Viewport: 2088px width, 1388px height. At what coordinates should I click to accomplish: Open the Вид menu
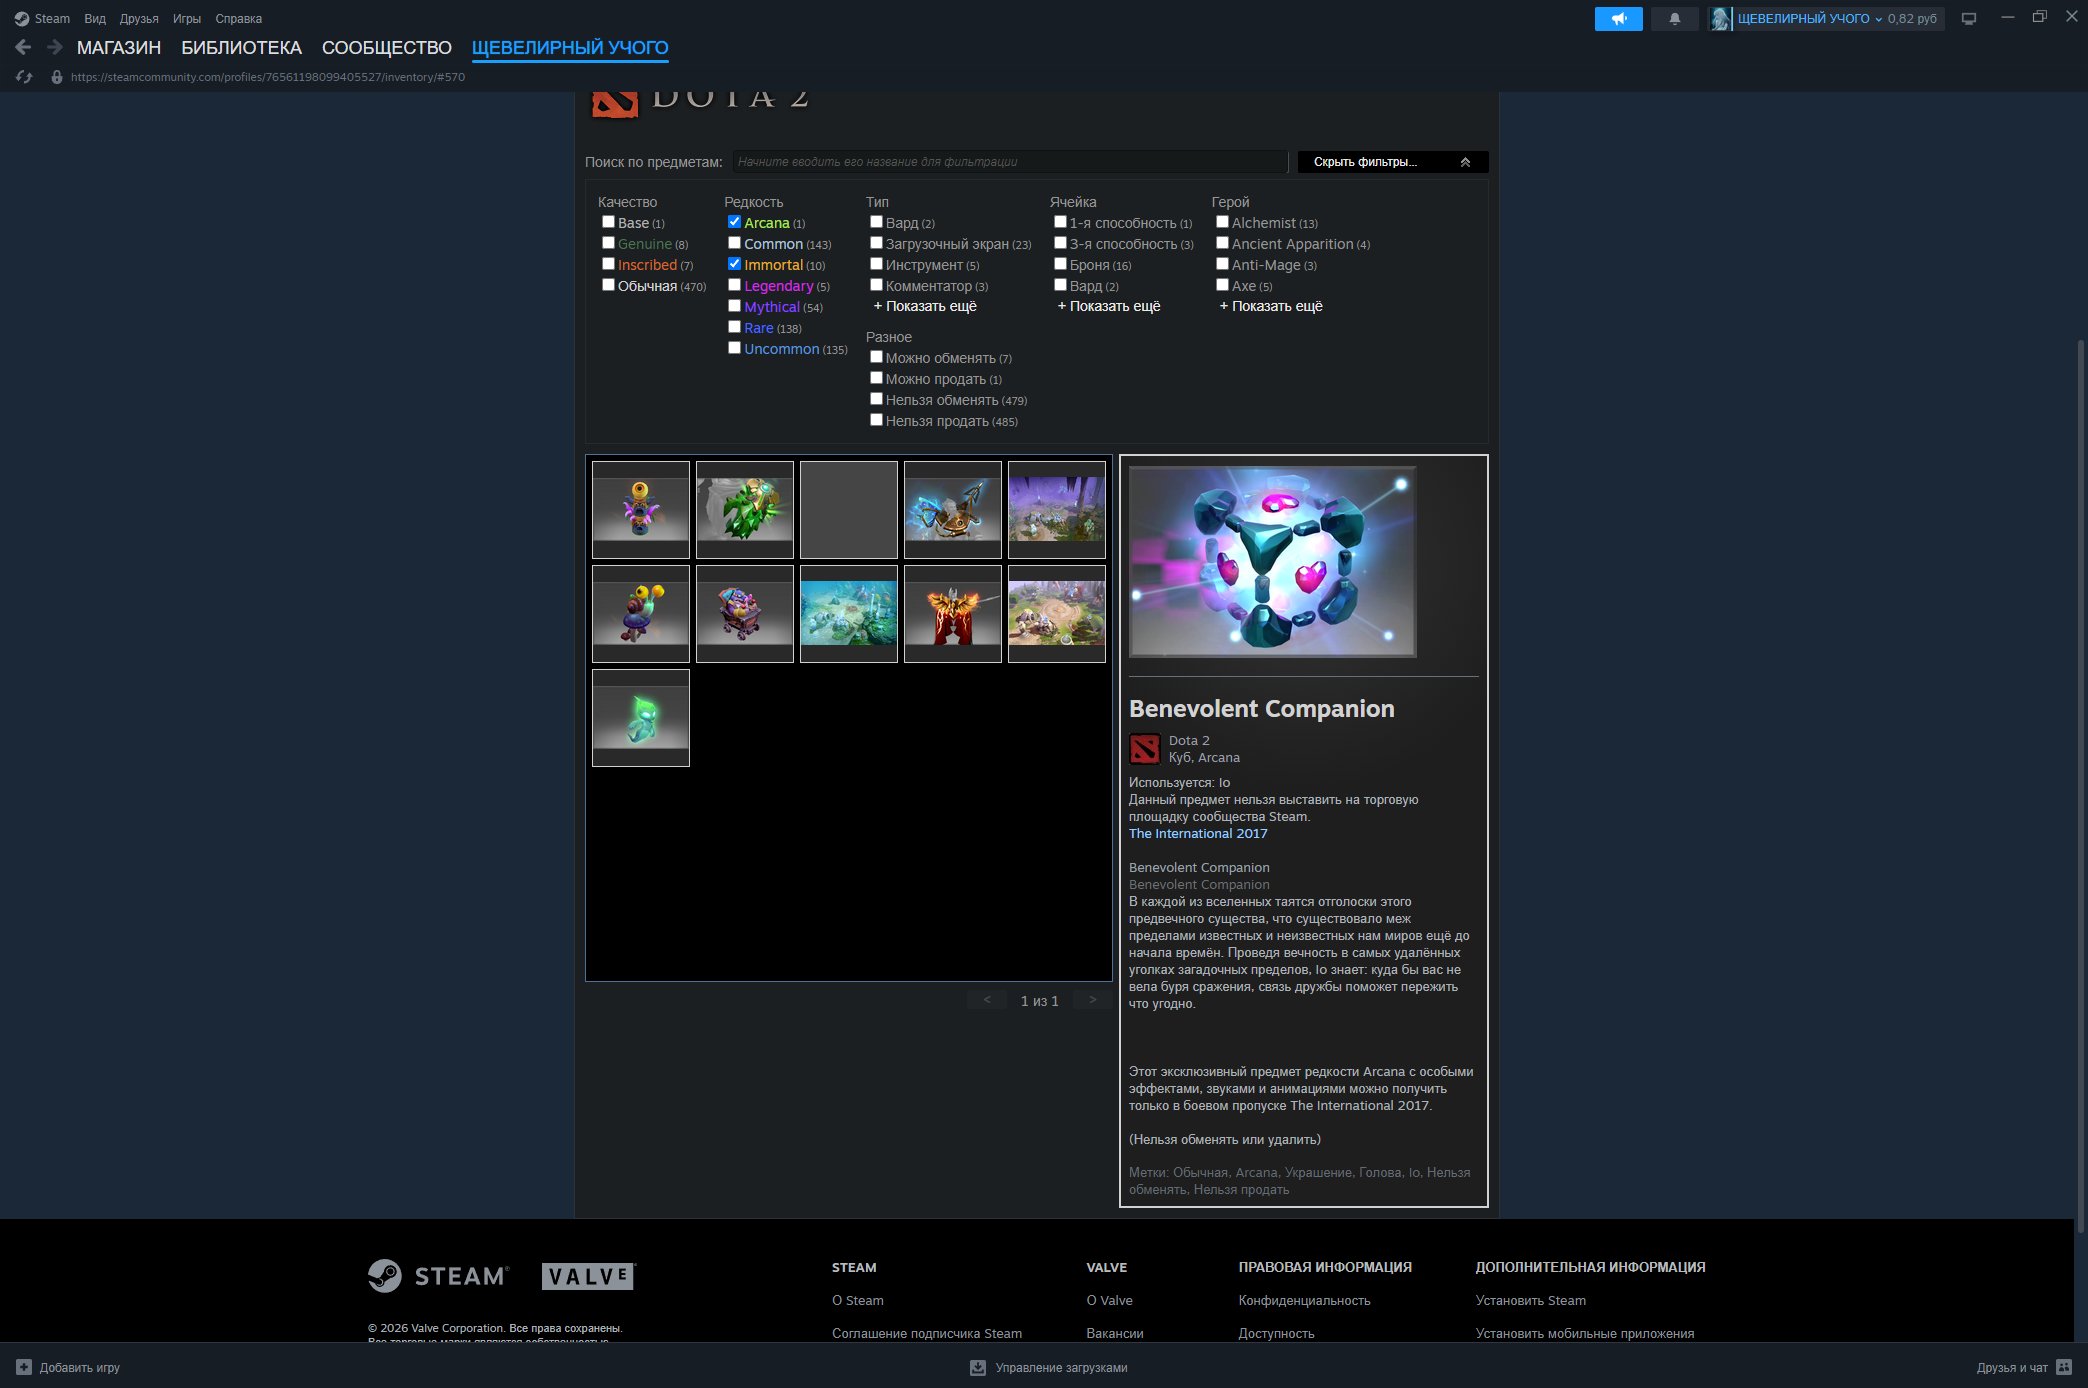[95, 19]
